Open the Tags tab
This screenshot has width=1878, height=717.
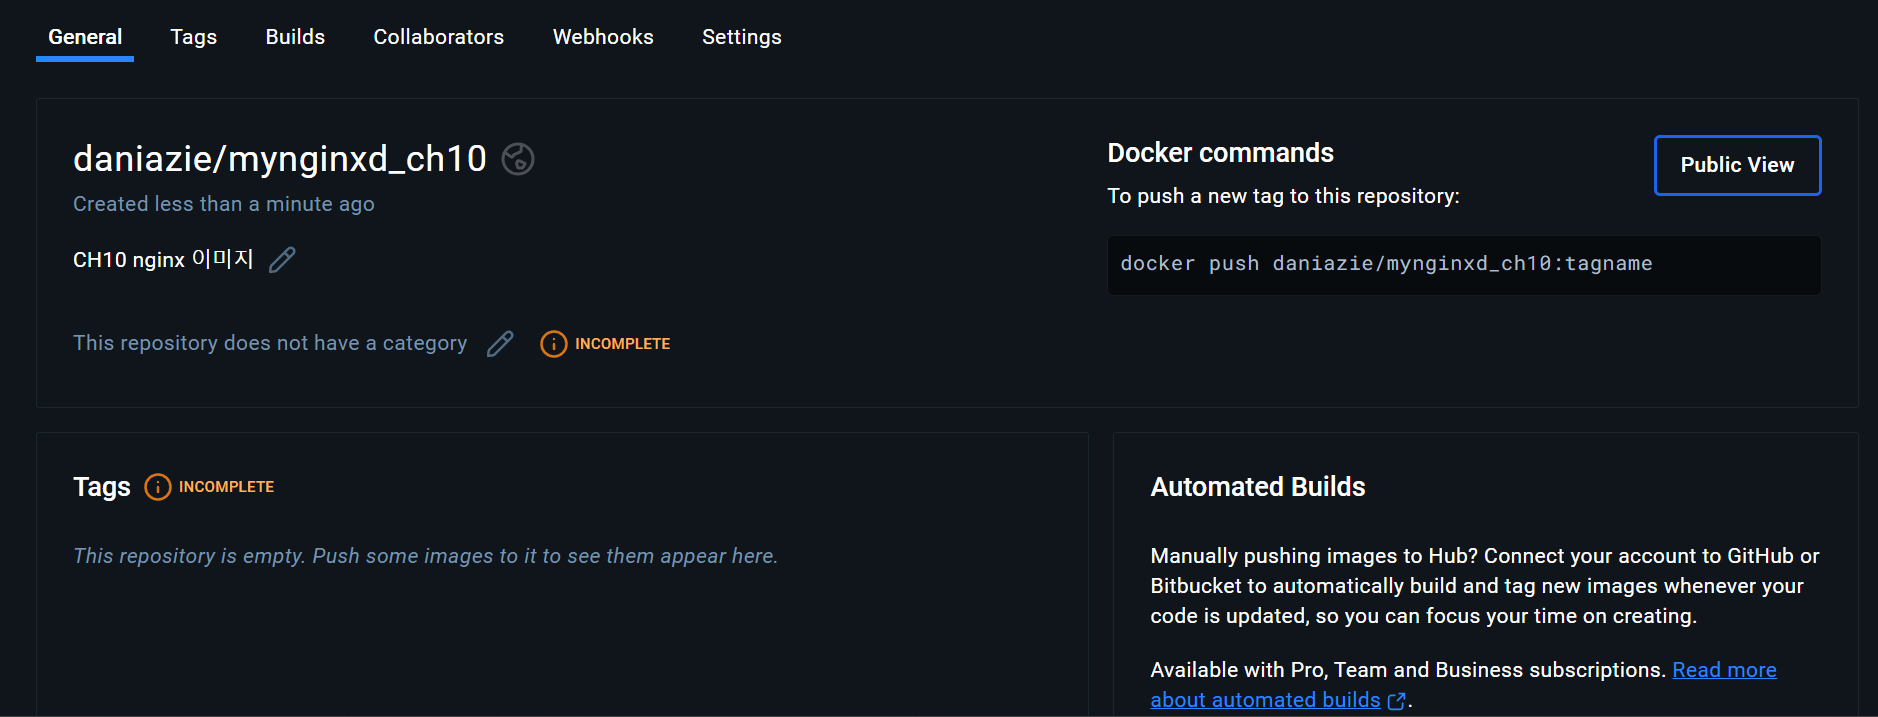coord(193,37)
